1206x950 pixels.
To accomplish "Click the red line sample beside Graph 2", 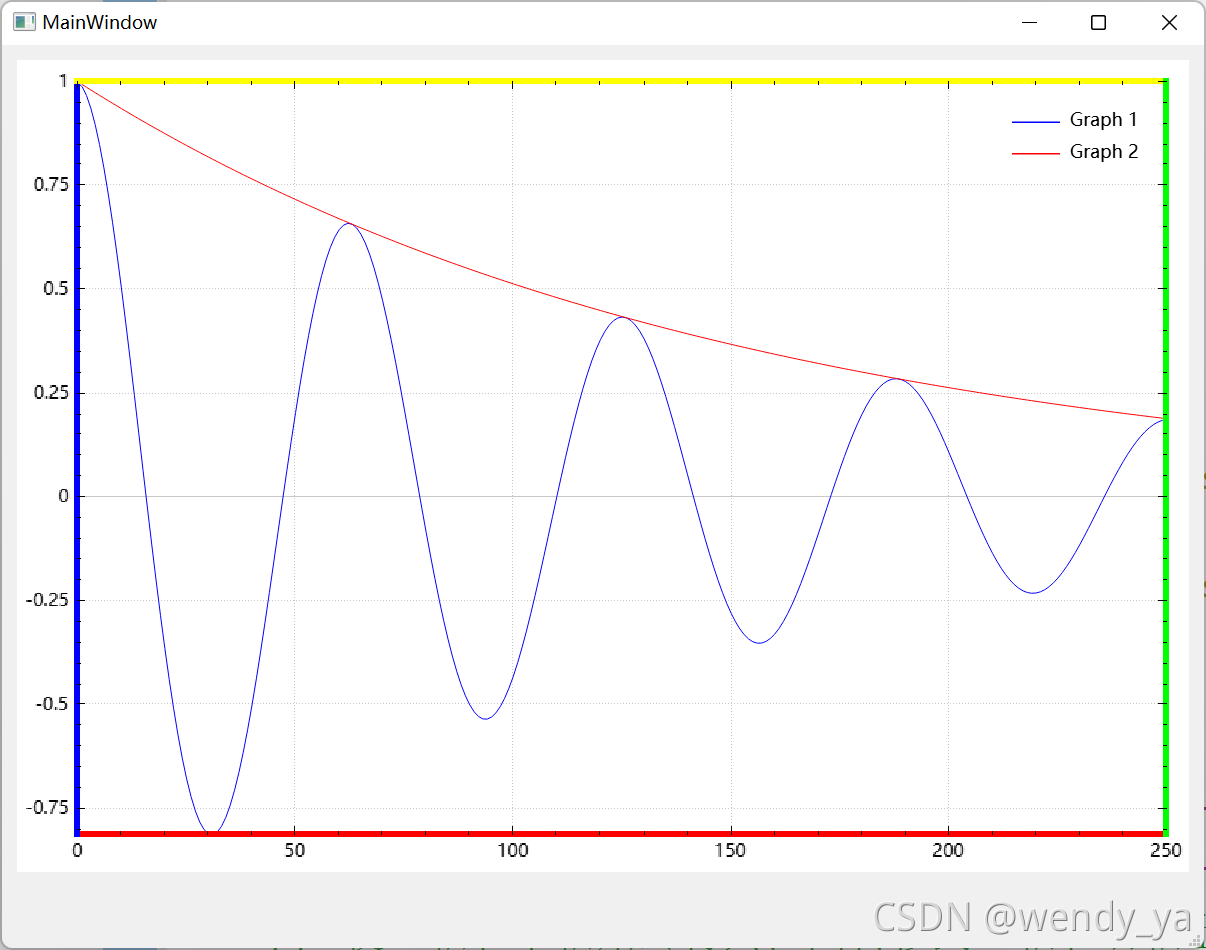I will pos(1036,154).
